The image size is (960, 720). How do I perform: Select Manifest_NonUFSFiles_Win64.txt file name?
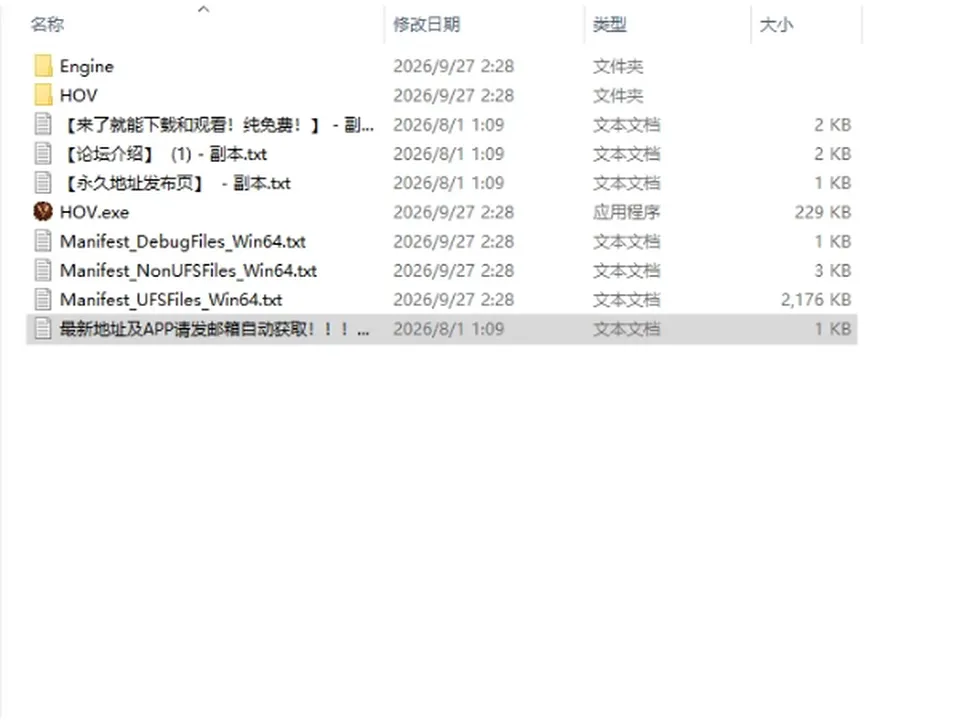(x=189, y=271)
